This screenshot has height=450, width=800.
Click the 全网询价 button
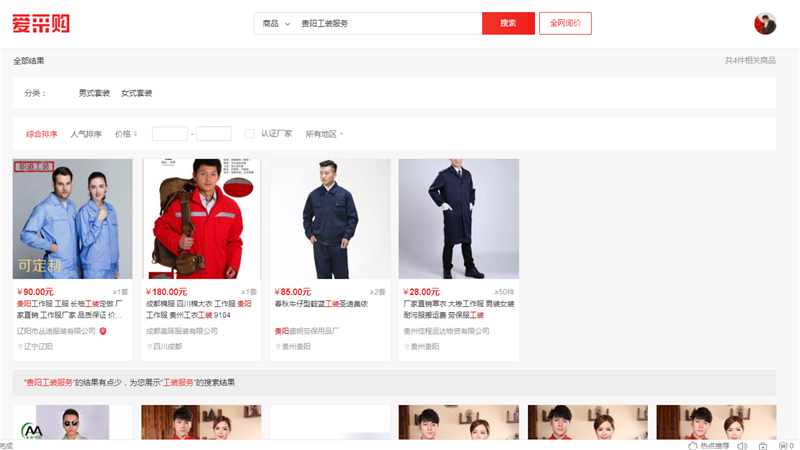click(x=565, y=23)
